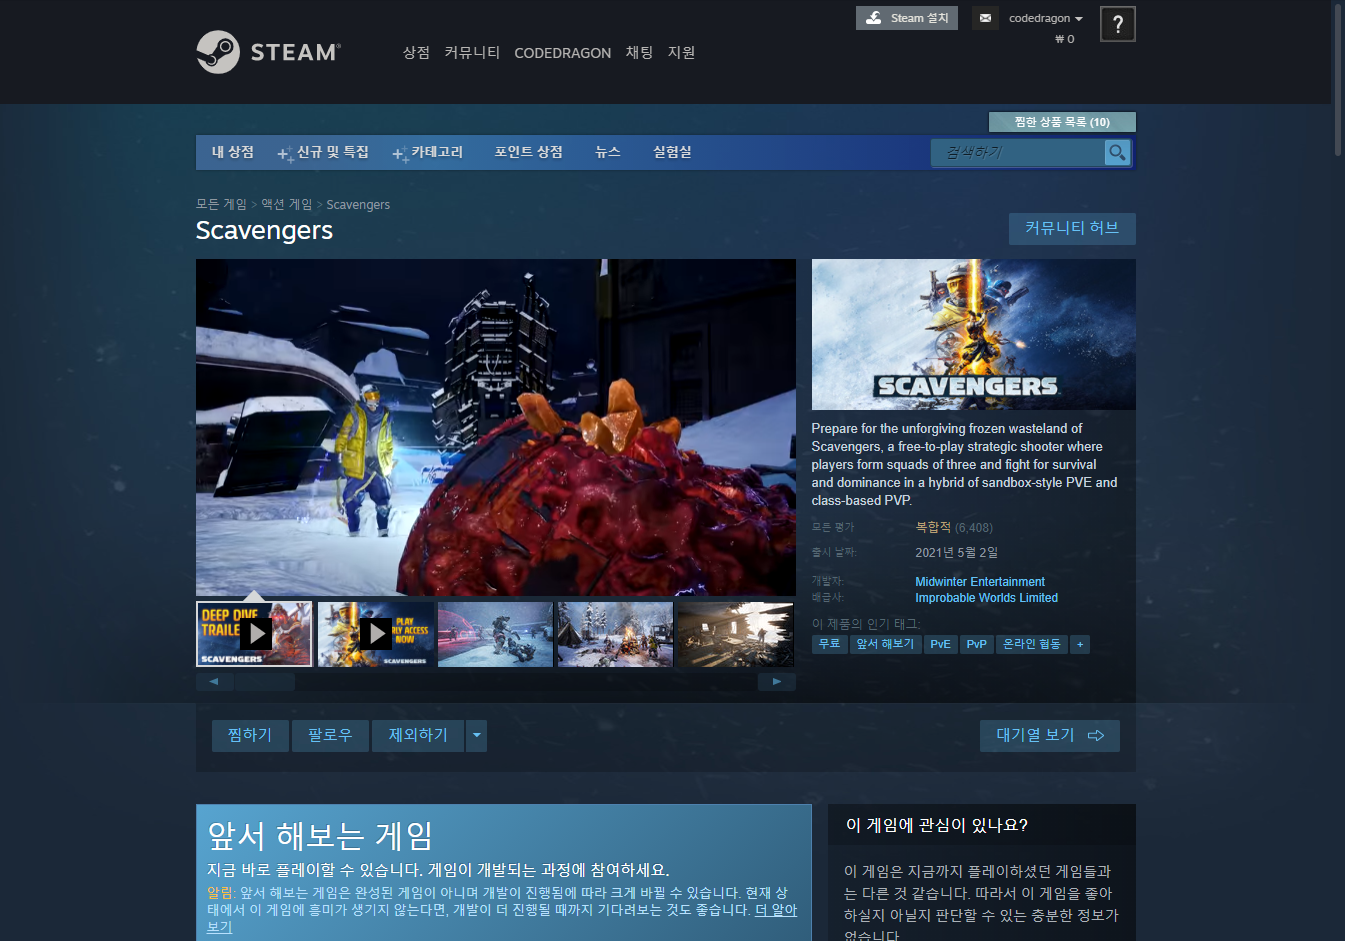The height and width of the screenshot is (941, 1345).
Task: Click the magnifier search icon
Action: 1117,152
